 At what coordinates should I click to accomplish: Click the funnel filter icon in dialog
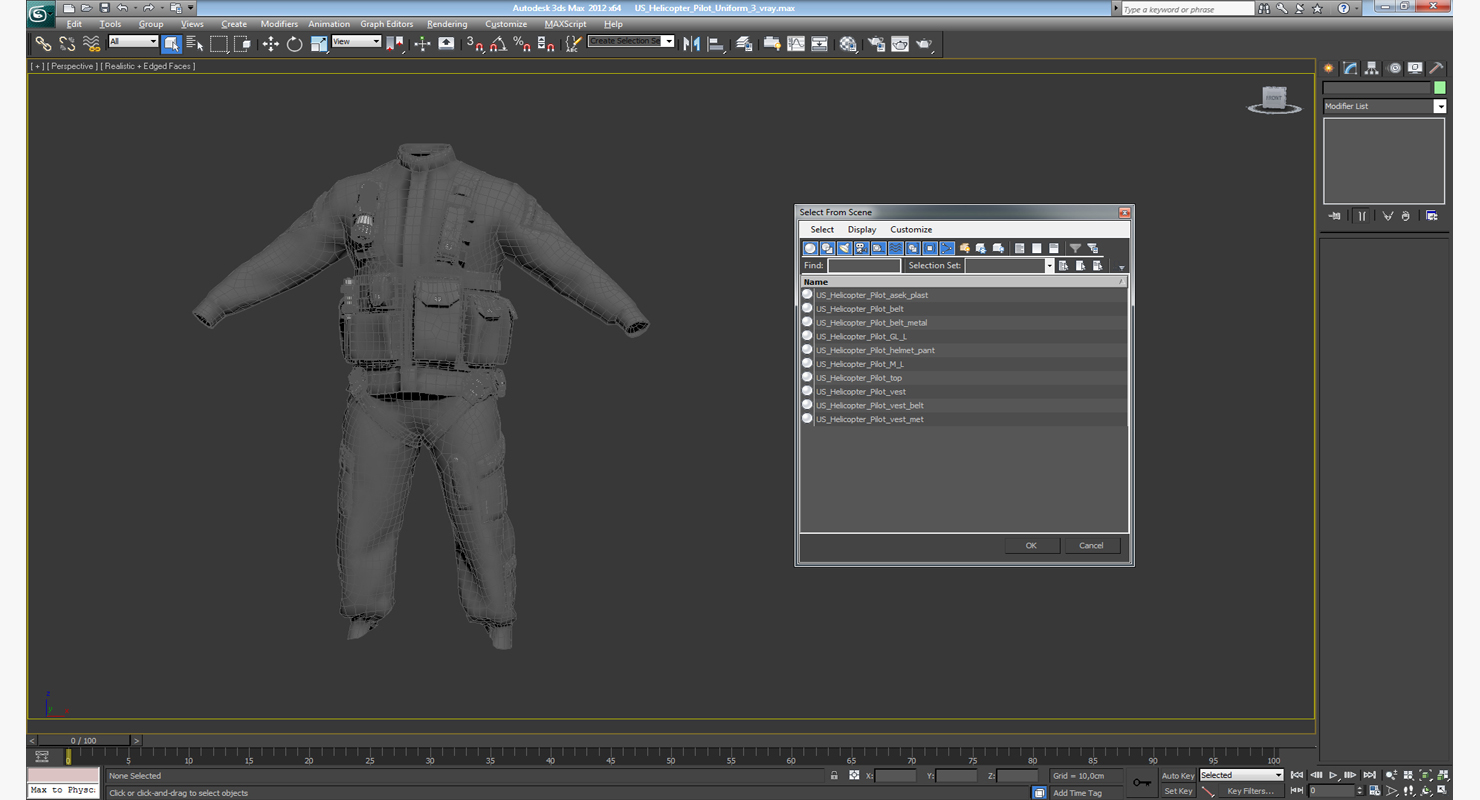[x=1075, y=248]
